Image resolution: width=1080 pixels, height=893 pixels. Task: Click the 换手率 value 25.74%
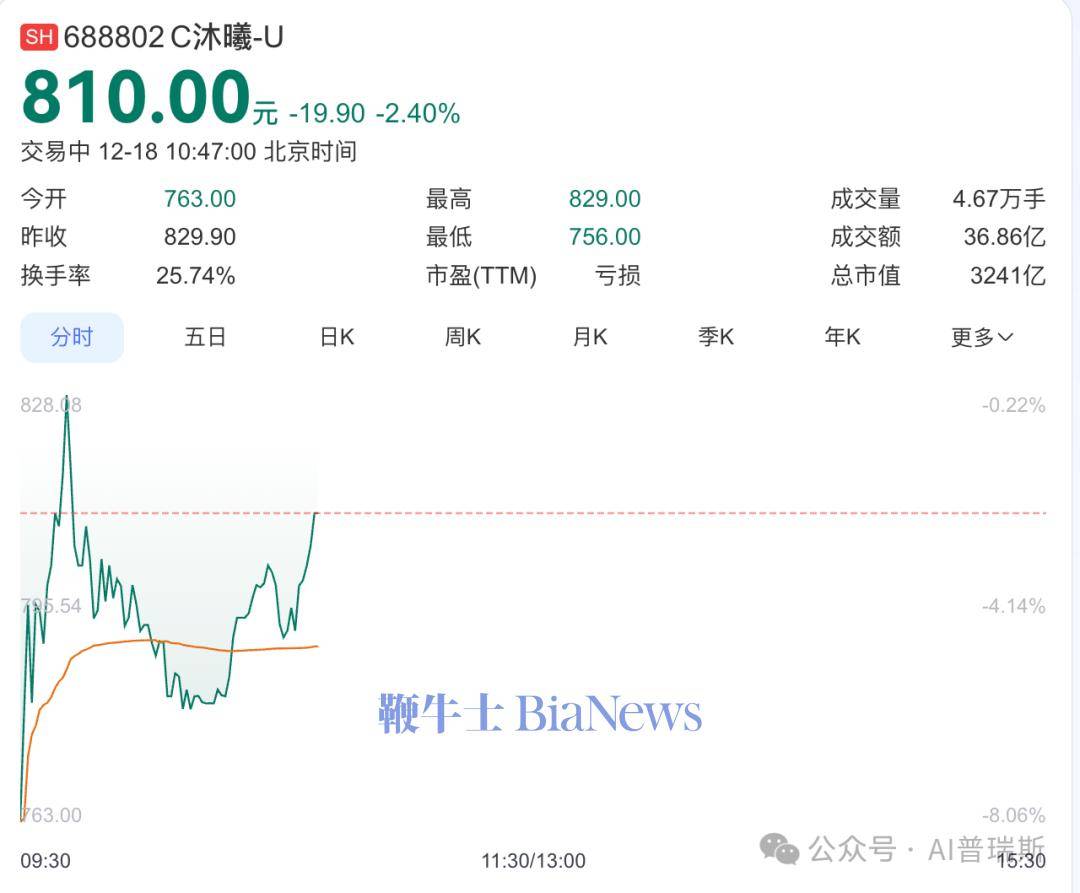pos(196,276)
